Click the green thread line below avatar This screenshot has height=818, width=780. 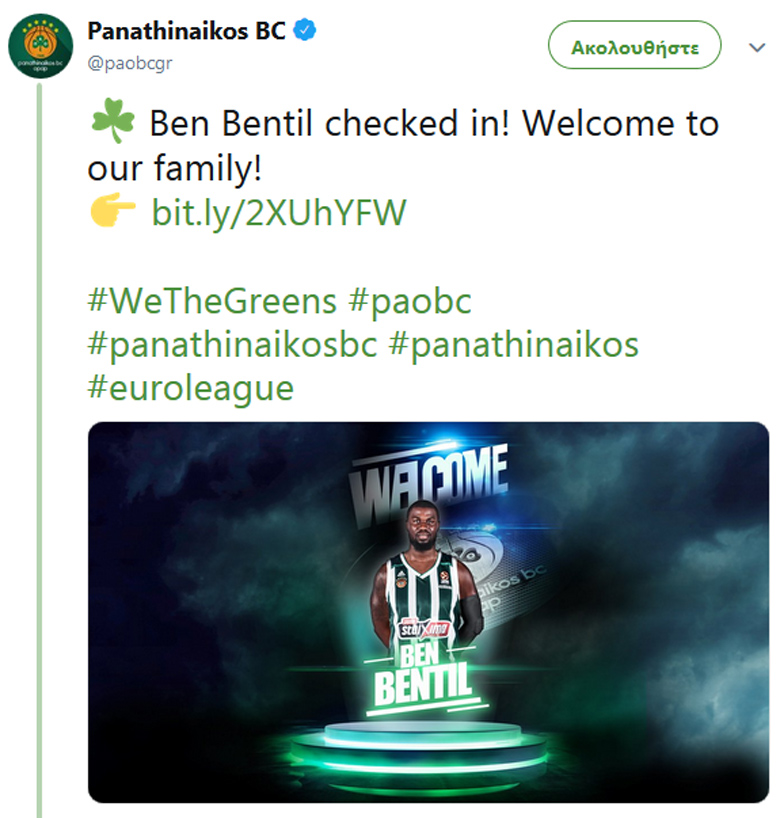(x=39, y=449)
